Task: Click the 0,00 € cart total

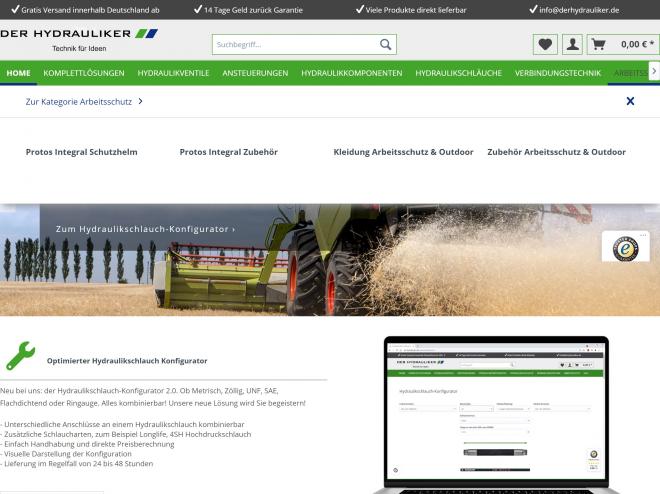Action: point(637,44)
